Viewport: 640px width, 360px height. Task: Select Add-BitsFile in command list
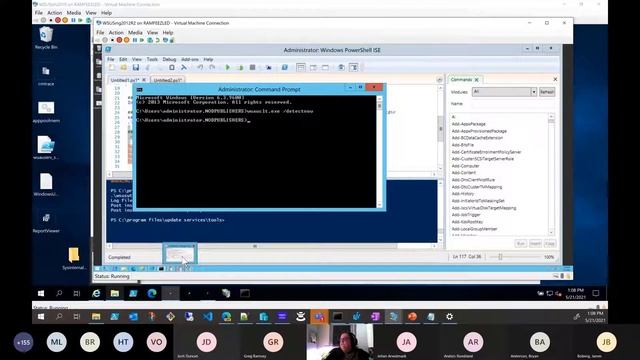click(462, 145)
